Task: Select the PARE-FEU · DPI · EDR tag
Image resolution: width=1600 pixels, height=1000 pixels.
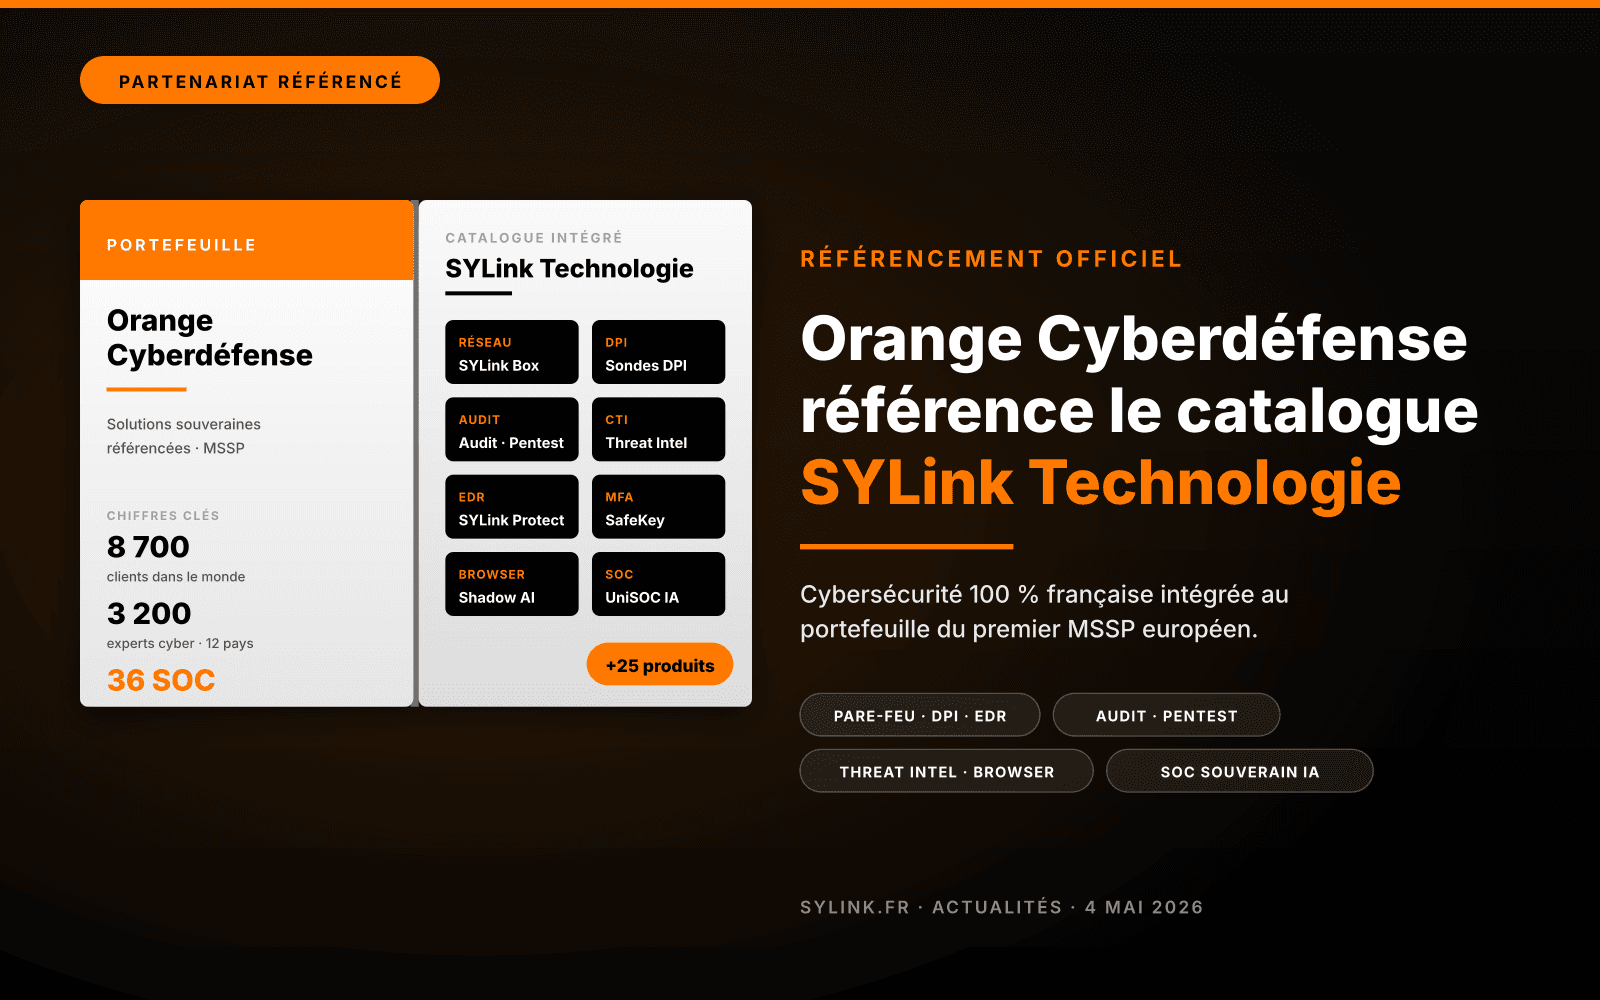Action: (920, 715)
